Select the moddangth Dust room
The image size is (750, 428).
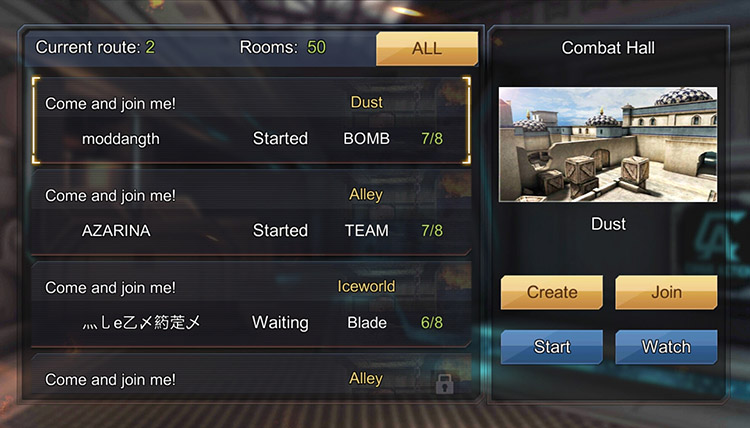click(x=251, y=121)
